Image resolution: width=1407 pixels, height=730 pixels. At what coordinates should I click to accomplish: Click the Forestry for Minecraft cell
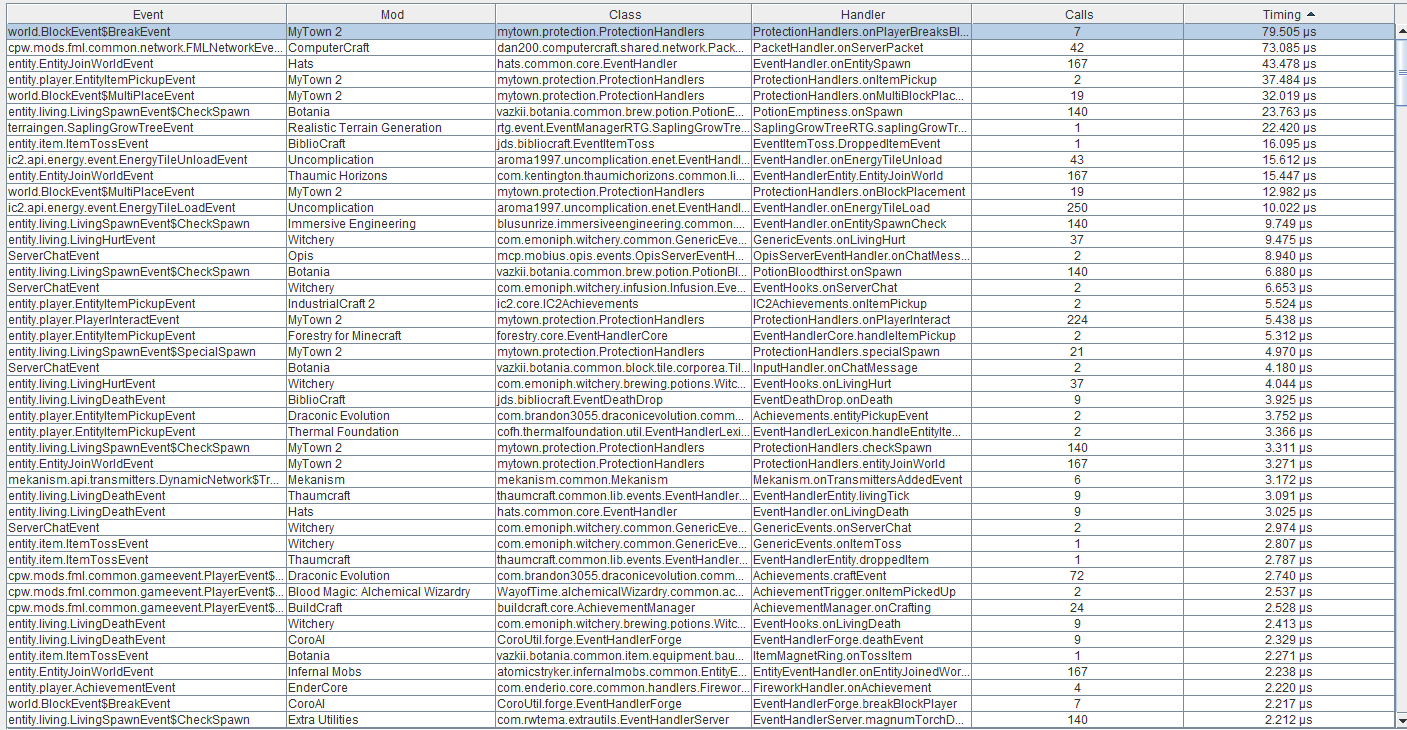pos(390,336)
